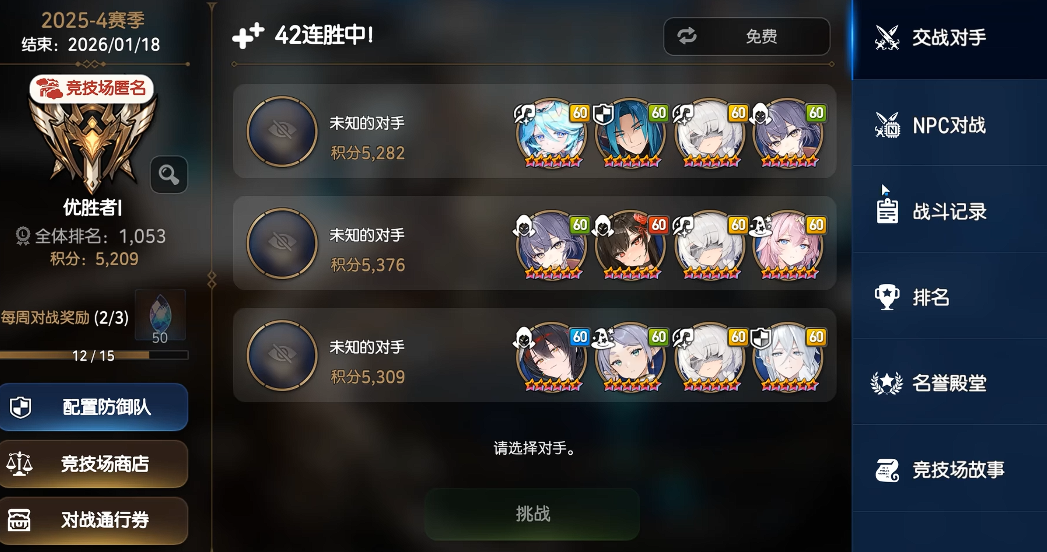Click the laurel star icon for 名誉殿堂
The height and width of the screenshot is (552, 1047).
click(887, 382)
